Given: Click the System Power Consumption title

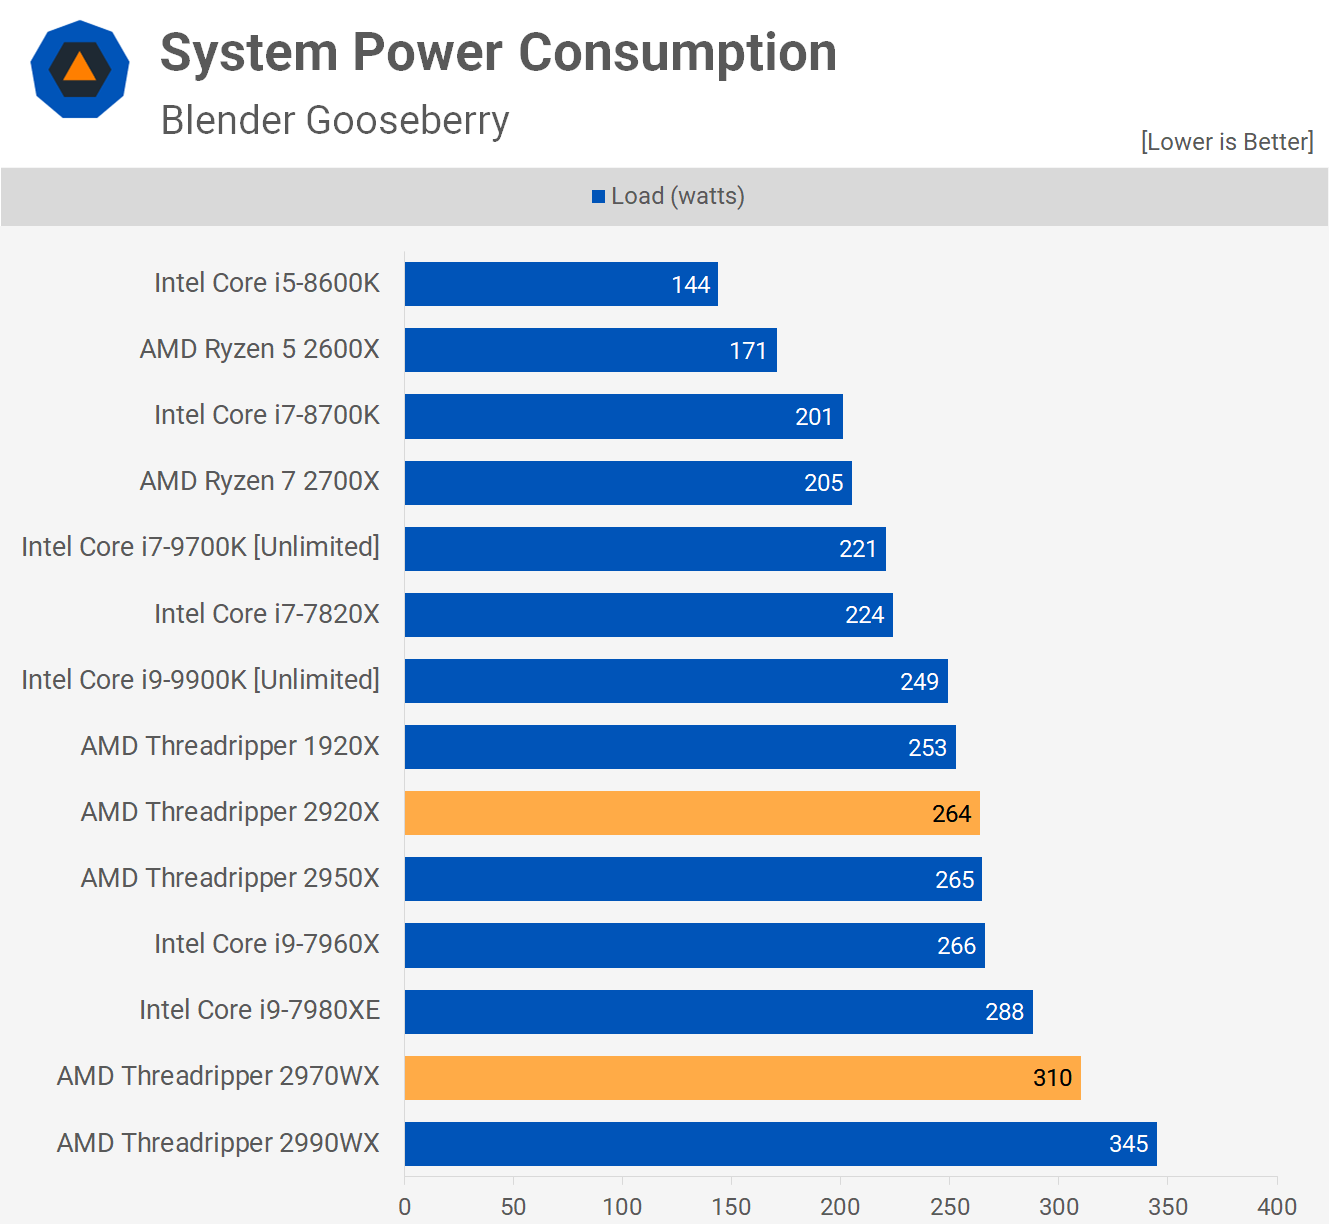Looking at the screenshot, I should (x=498, y=52).
